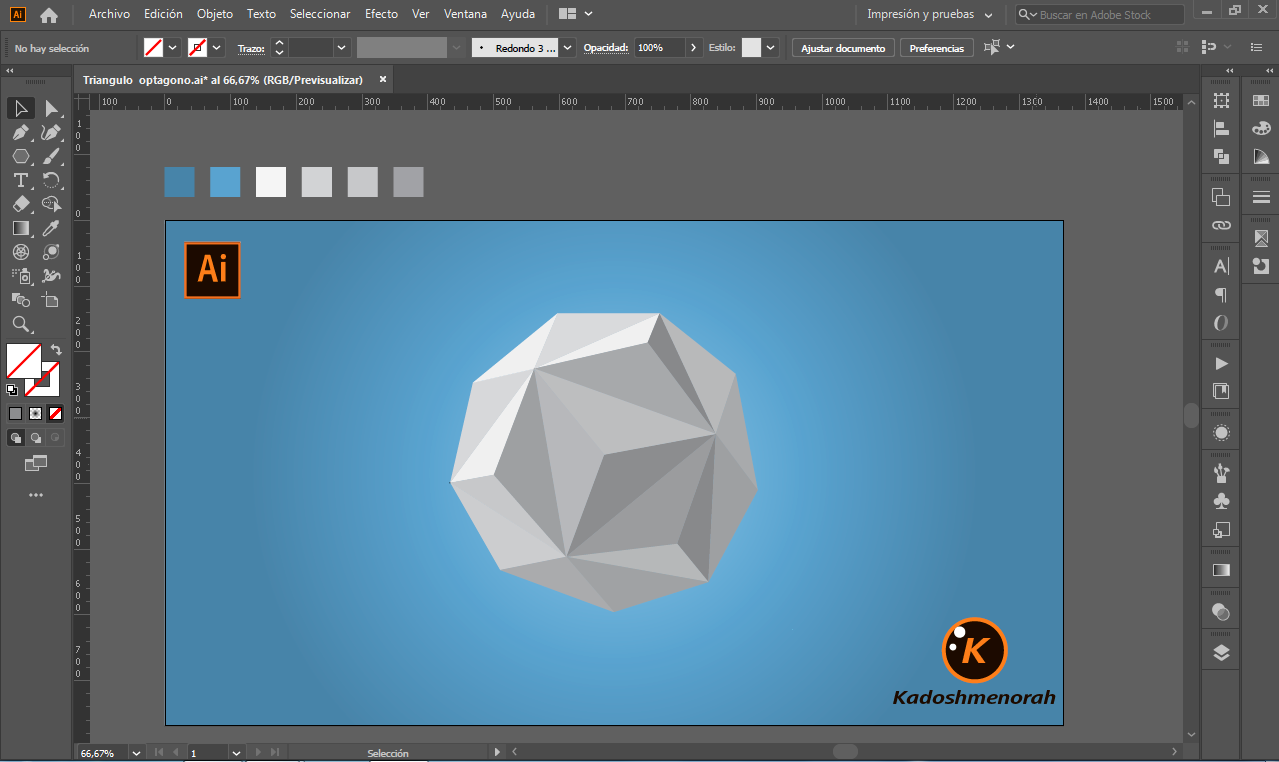The image size is (1279, 762).
Task: Switch to Draw Behind mode
Action: coord(36,438)
